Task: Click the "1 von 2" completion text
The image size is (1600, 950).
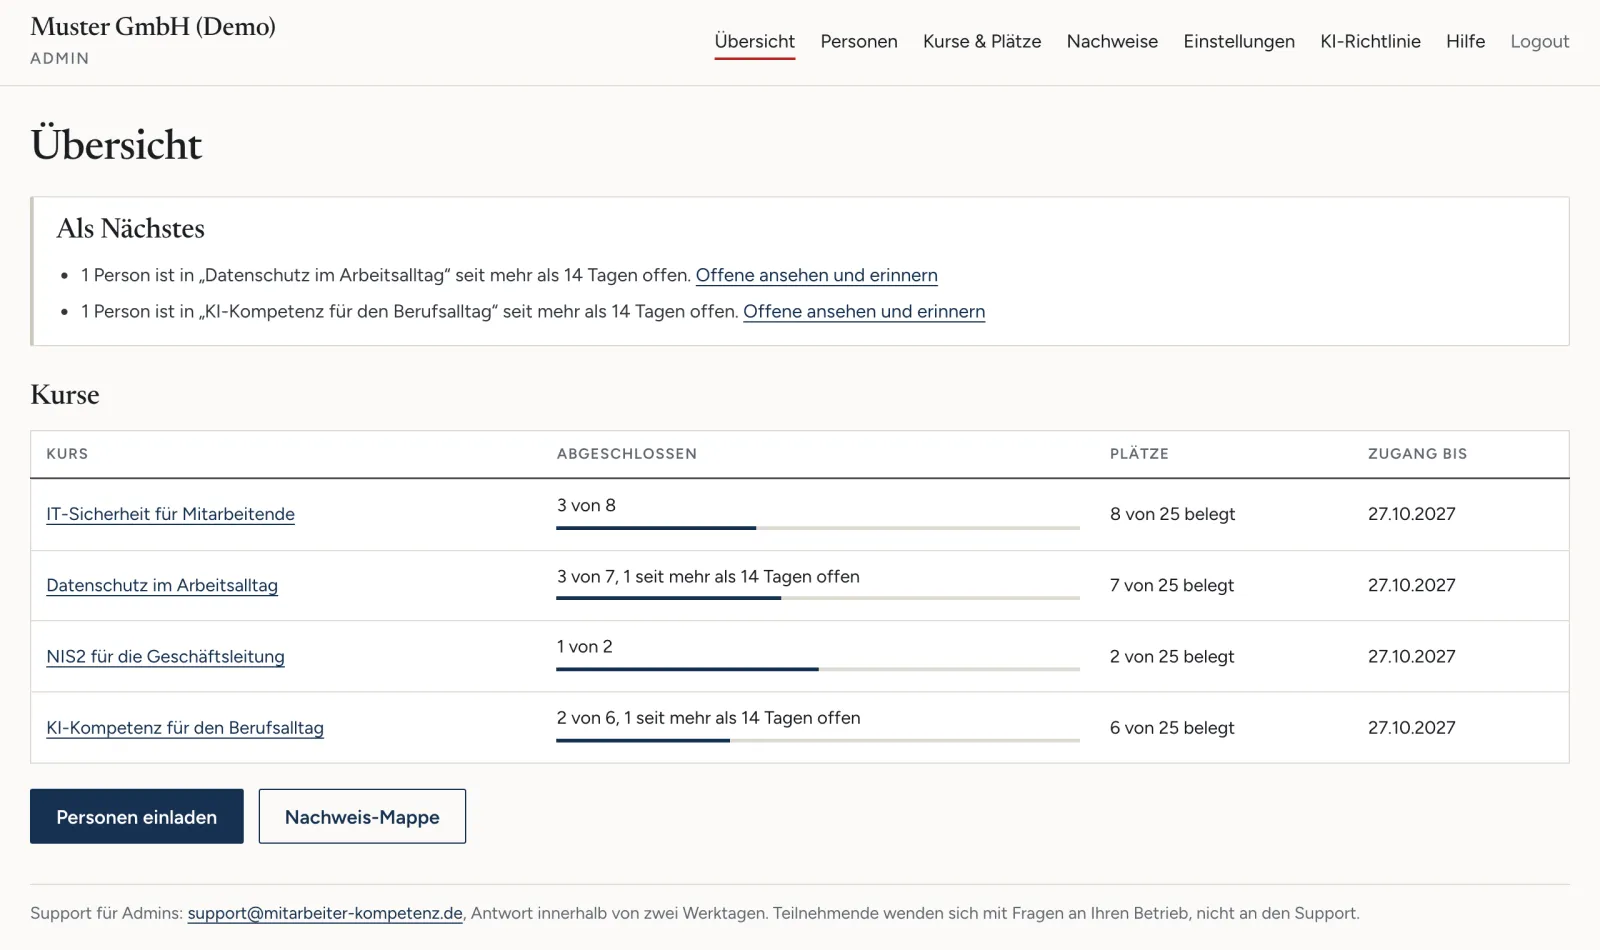Action: (x=584, y=647)
